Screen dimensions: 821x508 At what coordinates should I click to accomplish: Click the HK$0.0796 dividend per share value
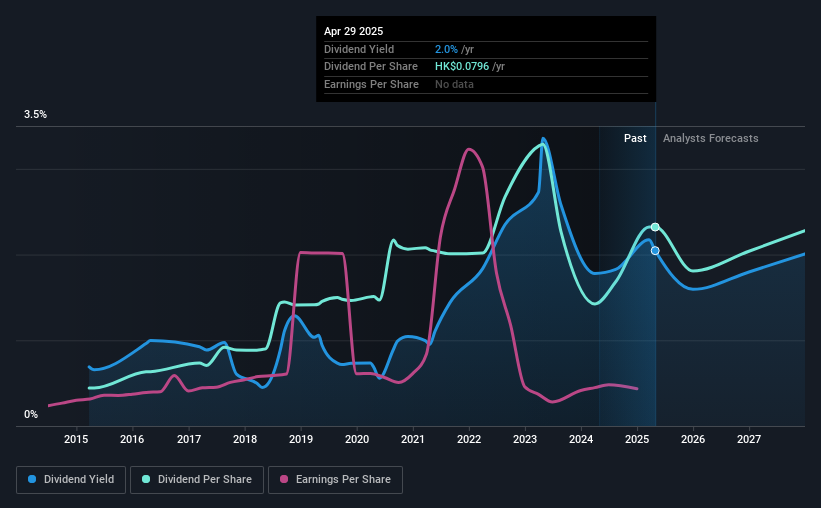point(462,67)
